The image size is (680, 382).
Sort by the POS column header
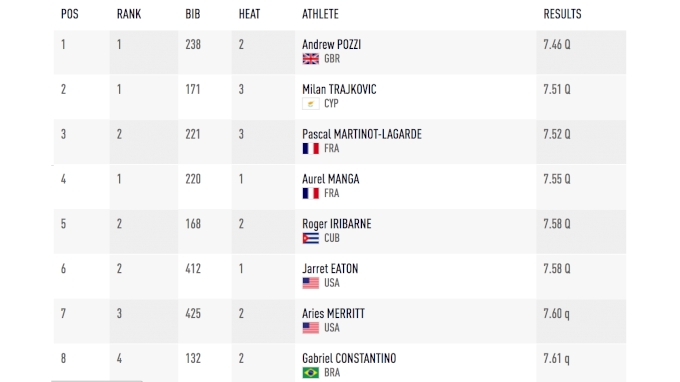pyautogui.click(x=69, y=14)
